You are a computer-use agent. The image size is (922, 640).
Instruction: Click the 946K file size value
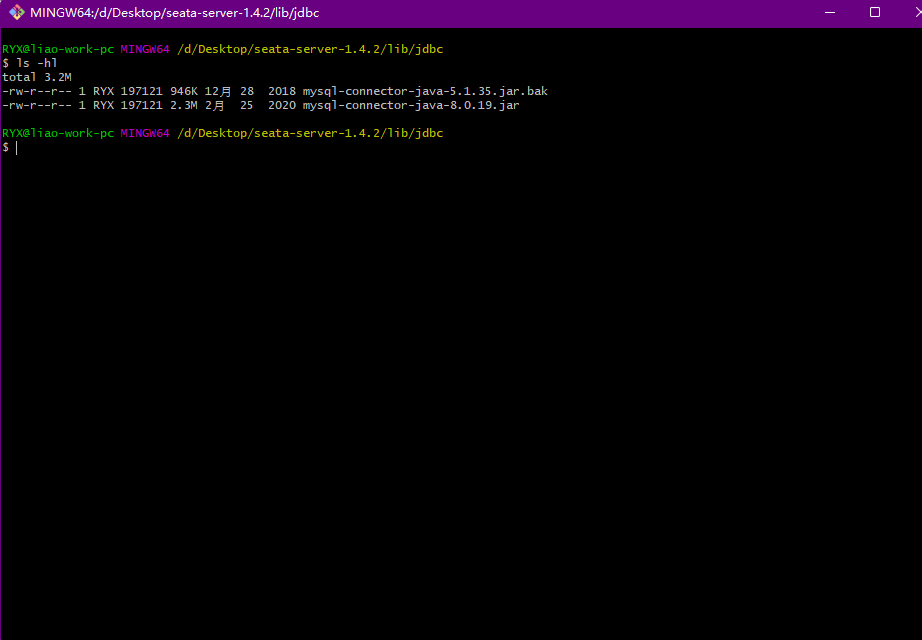click(184, 91)
